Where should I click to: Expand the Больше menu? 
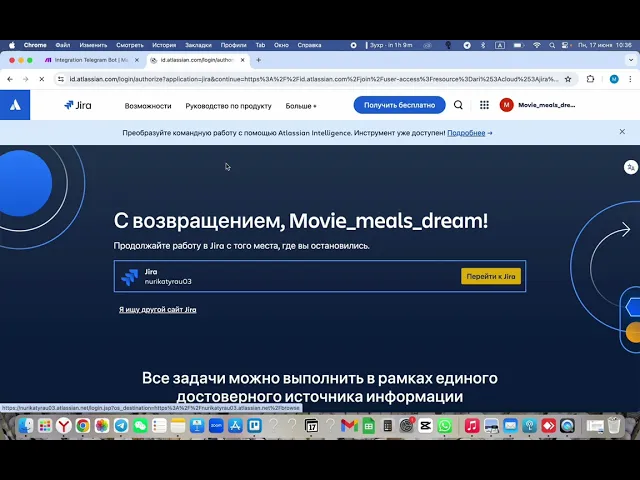pos(301,106)
